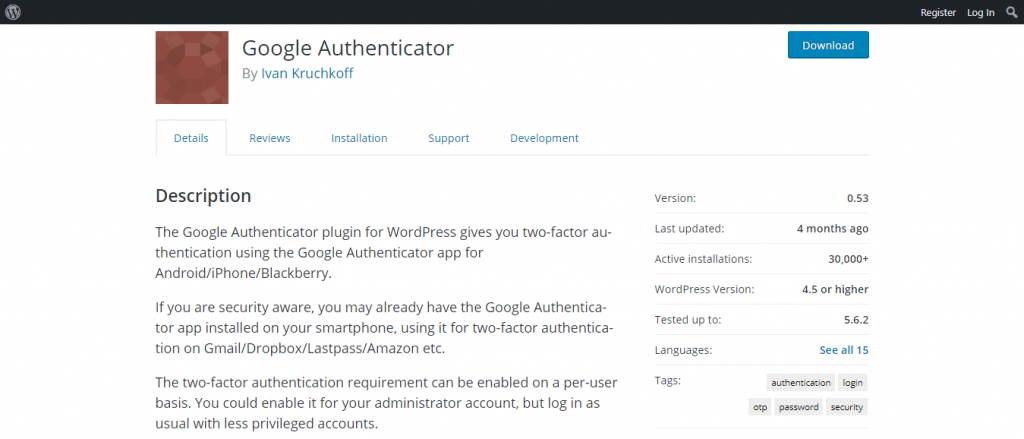Select the otp tag
Viewport: 1024px width, 439px height.
point(760,407)
